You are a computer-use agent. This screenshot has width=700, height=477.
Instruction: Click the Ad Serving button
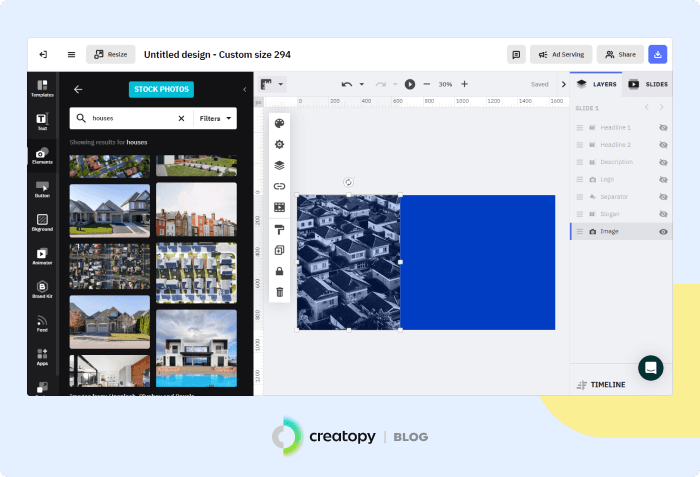(561, 55)
